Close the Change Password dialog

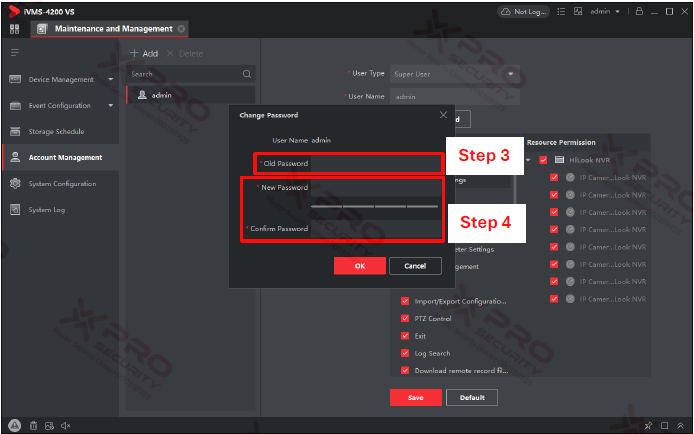443,115
